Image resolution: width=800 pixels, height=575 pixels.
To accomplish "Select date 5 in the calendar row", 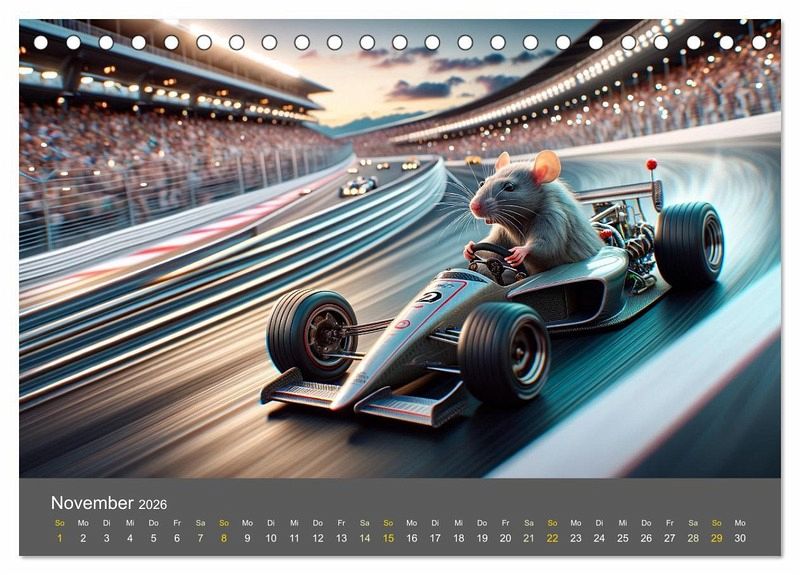I will [154, 538].
